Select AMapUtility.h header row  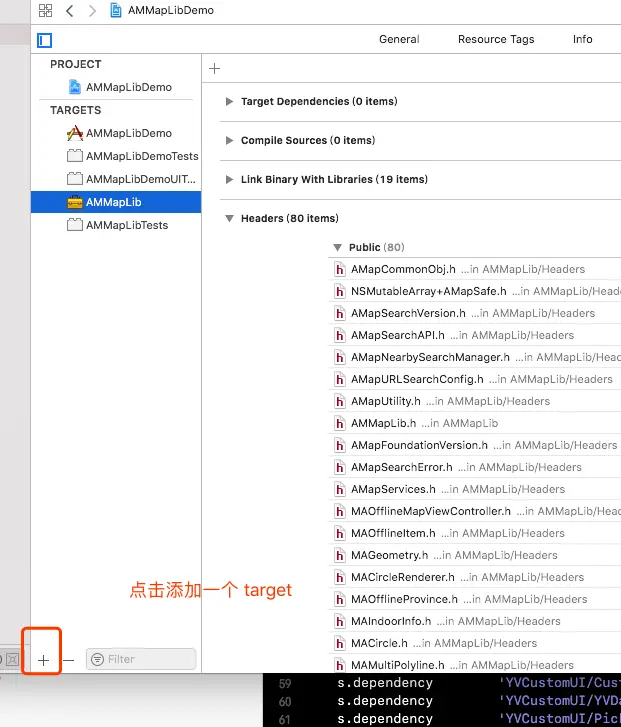tap(474, 402)
